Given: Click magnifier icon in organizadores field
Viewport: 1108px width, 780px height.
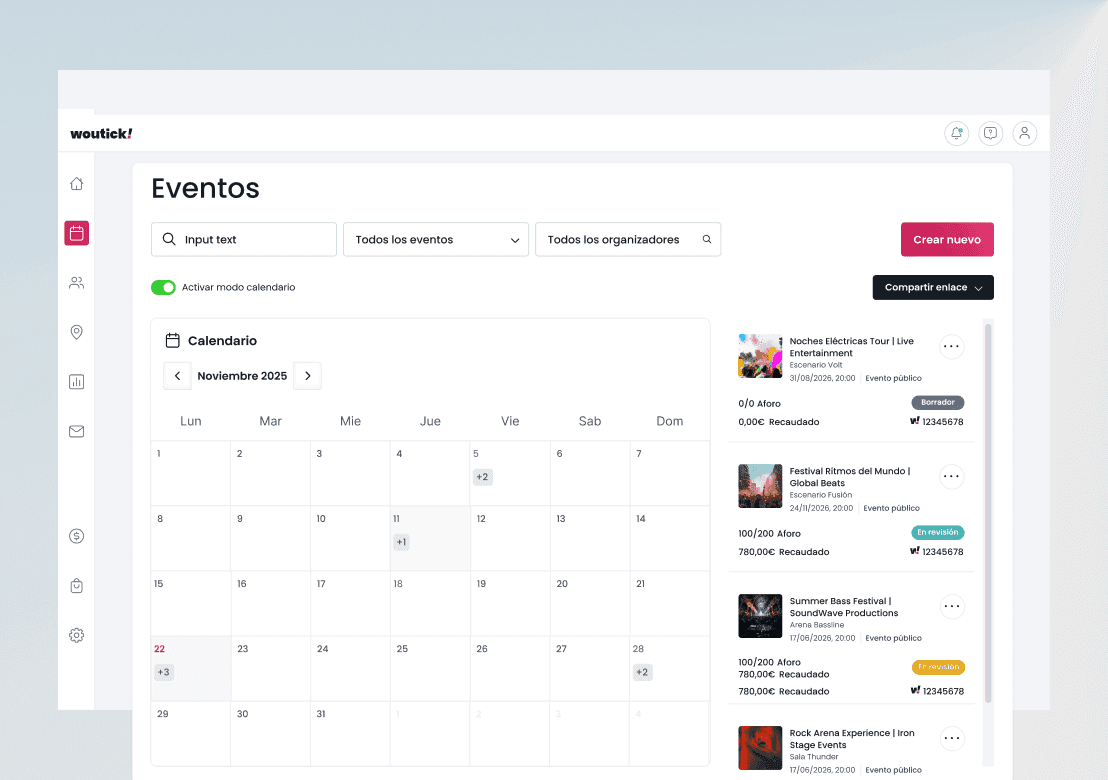Looking at the screenshot, I should 707,240.
